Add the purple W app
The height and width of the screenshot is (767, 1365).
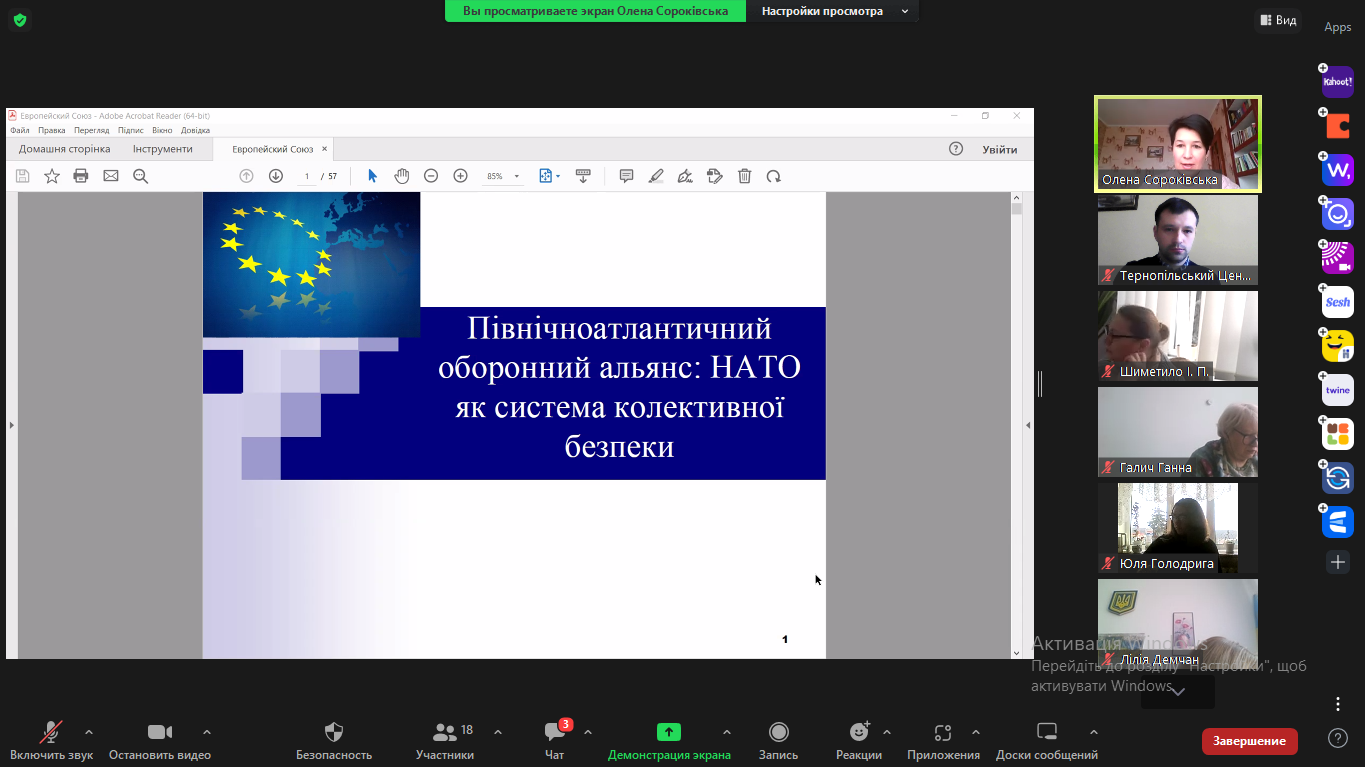click(1337, 170)
